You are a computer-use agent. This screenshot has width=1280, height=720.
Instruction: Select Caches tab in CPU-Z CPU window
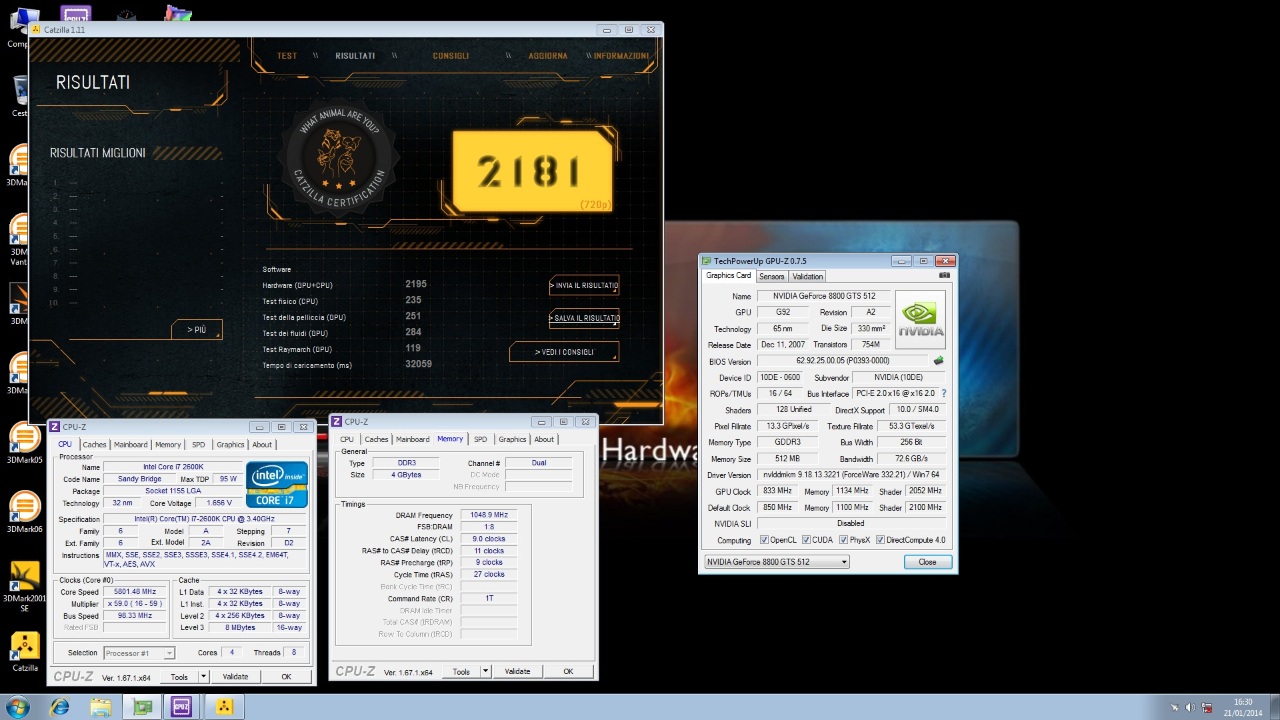tap(95, 445)
